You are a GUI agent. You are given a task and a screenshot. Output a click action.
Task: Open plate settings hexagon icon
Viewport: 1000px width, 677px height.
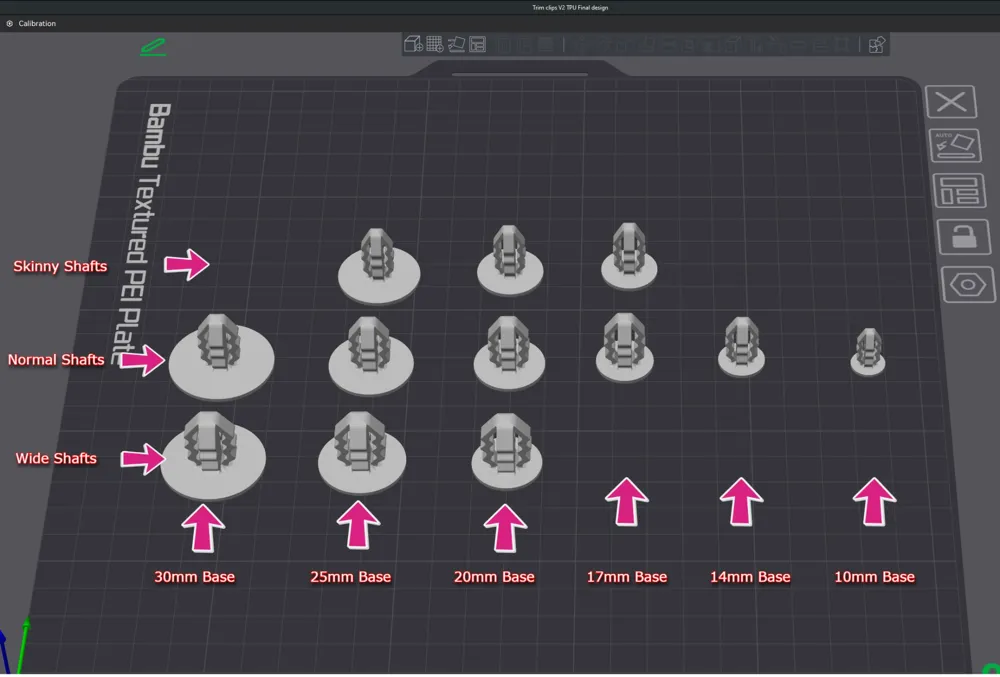968,284
